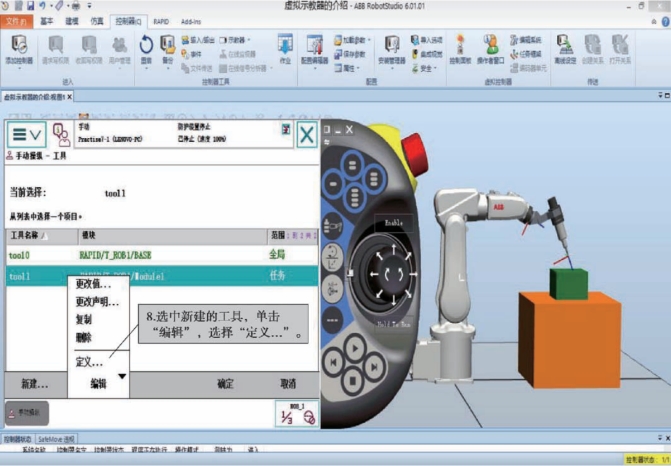Screen dimensions: 671x466
Task: Open the Installation Manager (安装管理器)
Action: click(x=392, y=49)
